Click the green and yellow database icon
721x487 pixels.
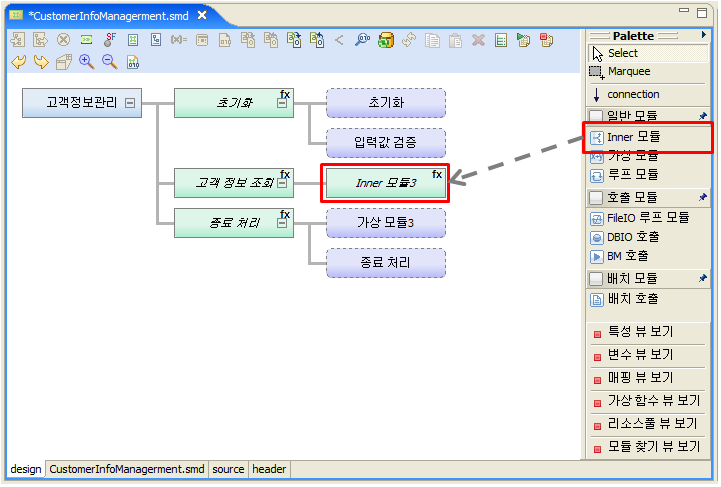[x=386, y=40]
